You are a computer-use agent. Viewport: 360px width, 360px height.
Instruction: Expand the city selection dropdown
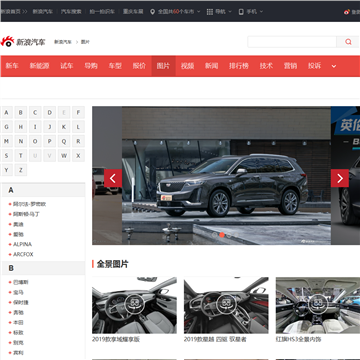click(199, 12)
